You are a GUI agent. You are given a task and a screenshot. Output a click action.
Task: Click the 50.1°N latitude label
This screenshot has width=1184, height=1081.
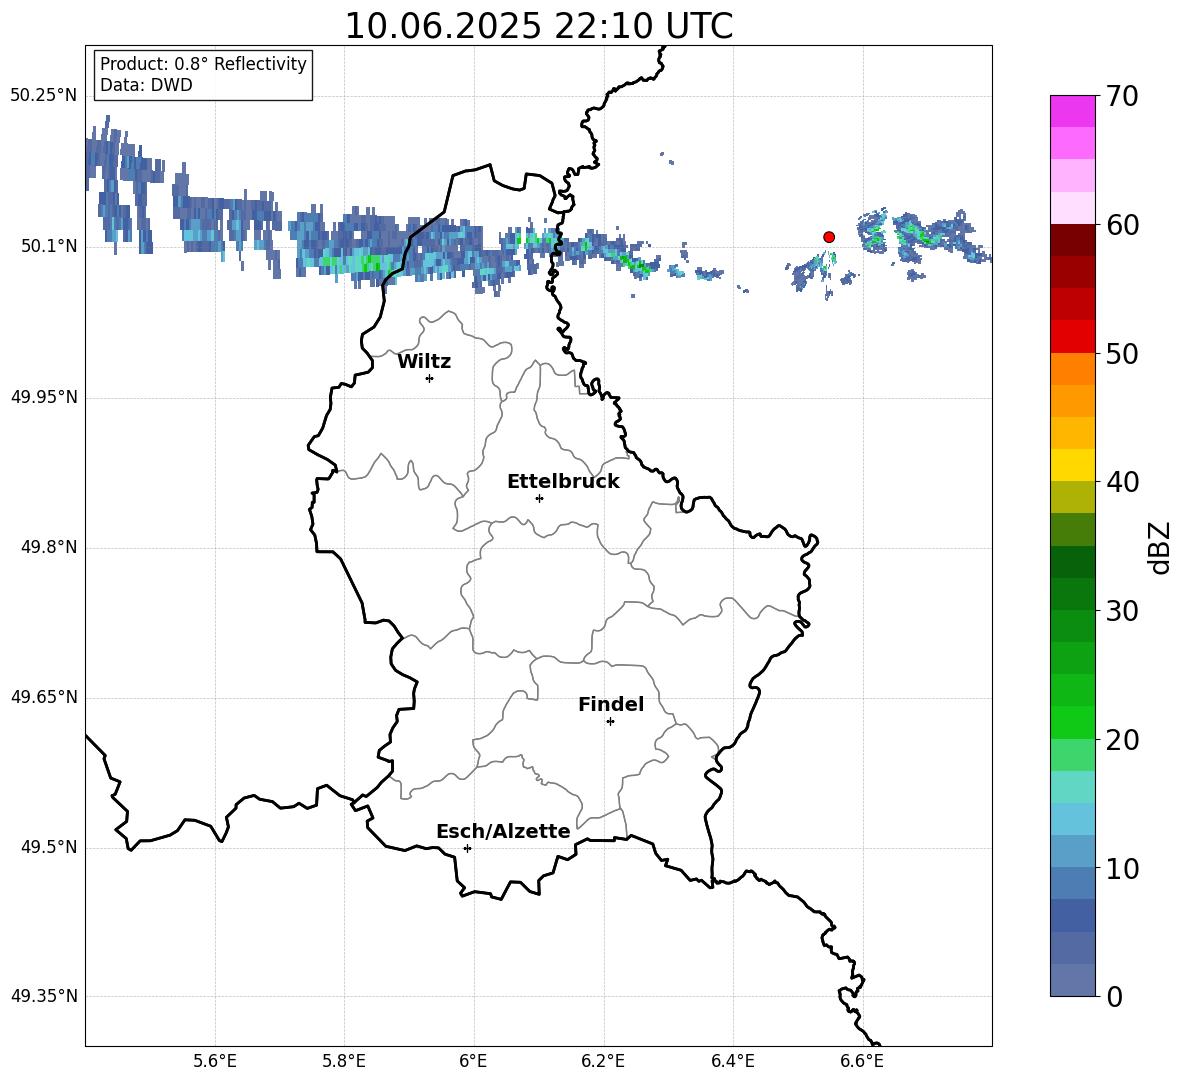pyautogui.click(x=49, y=246)
